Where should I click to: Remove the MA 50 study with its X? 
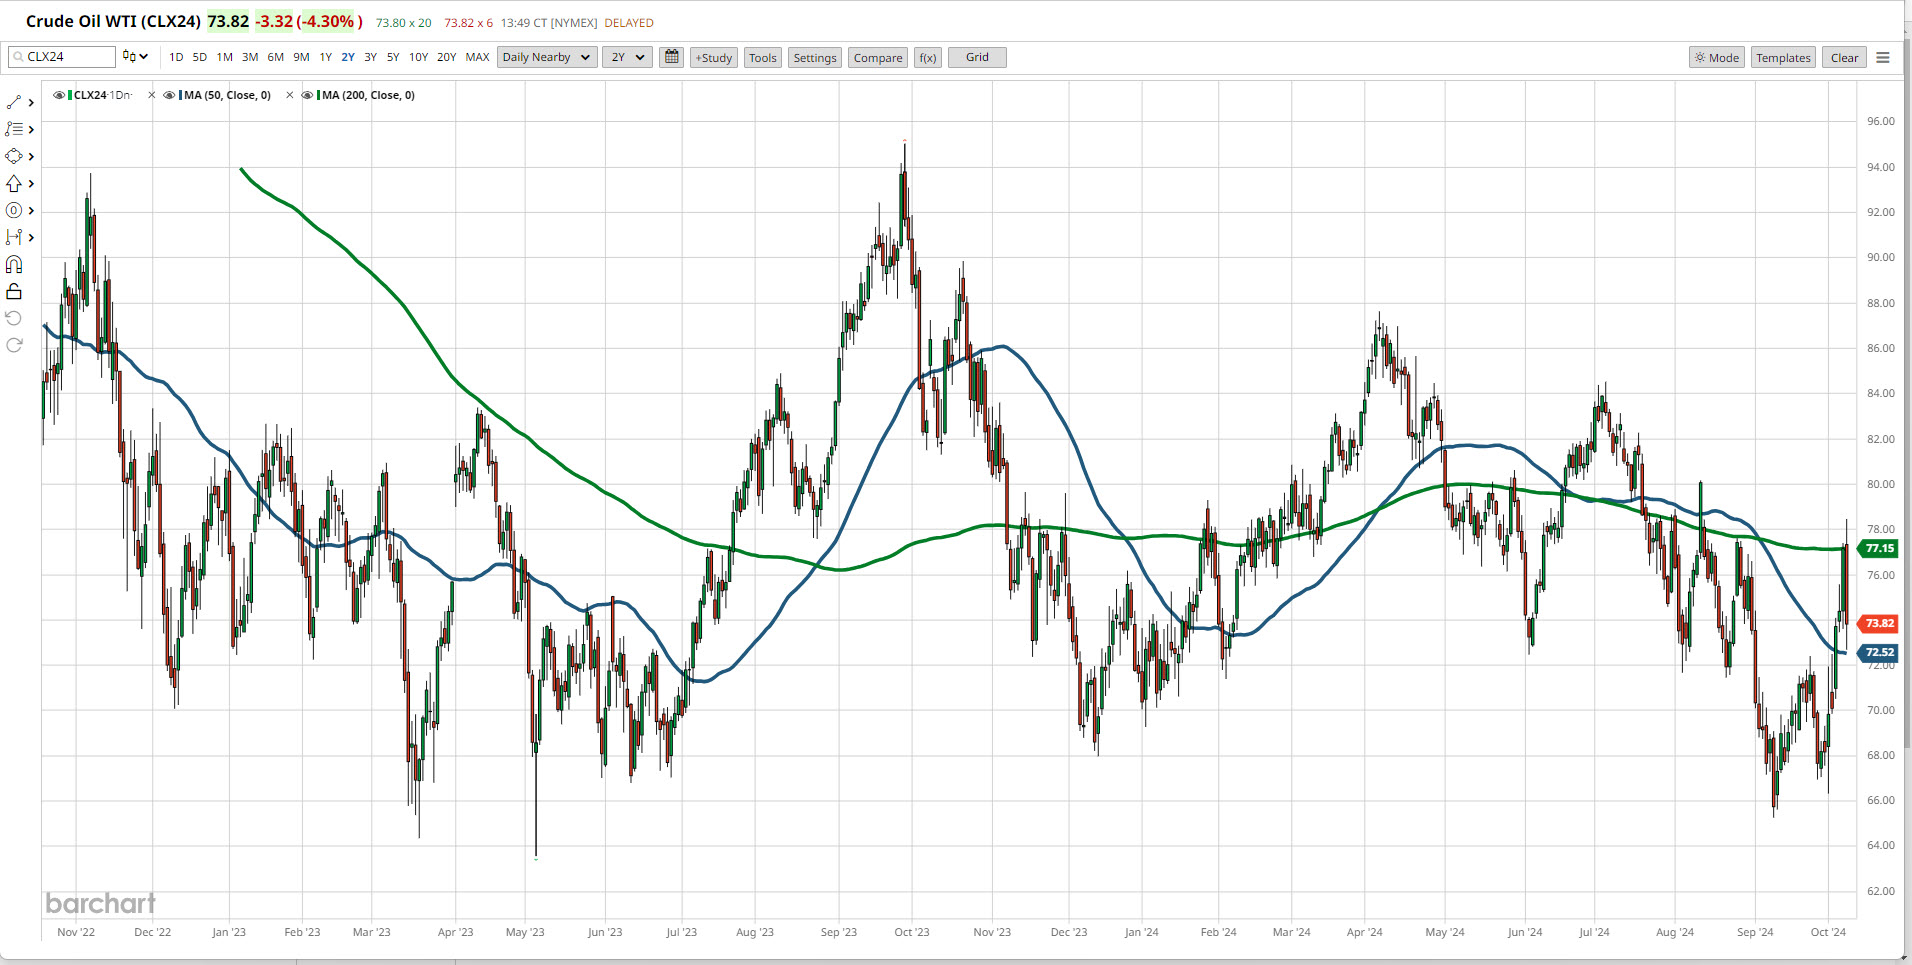tap(152, 95)
